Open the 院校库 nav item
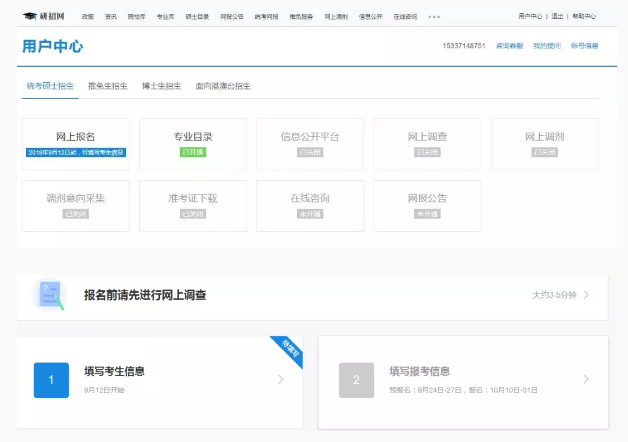The width and height of the screenshot is (628, 442). tap(137, 17)
